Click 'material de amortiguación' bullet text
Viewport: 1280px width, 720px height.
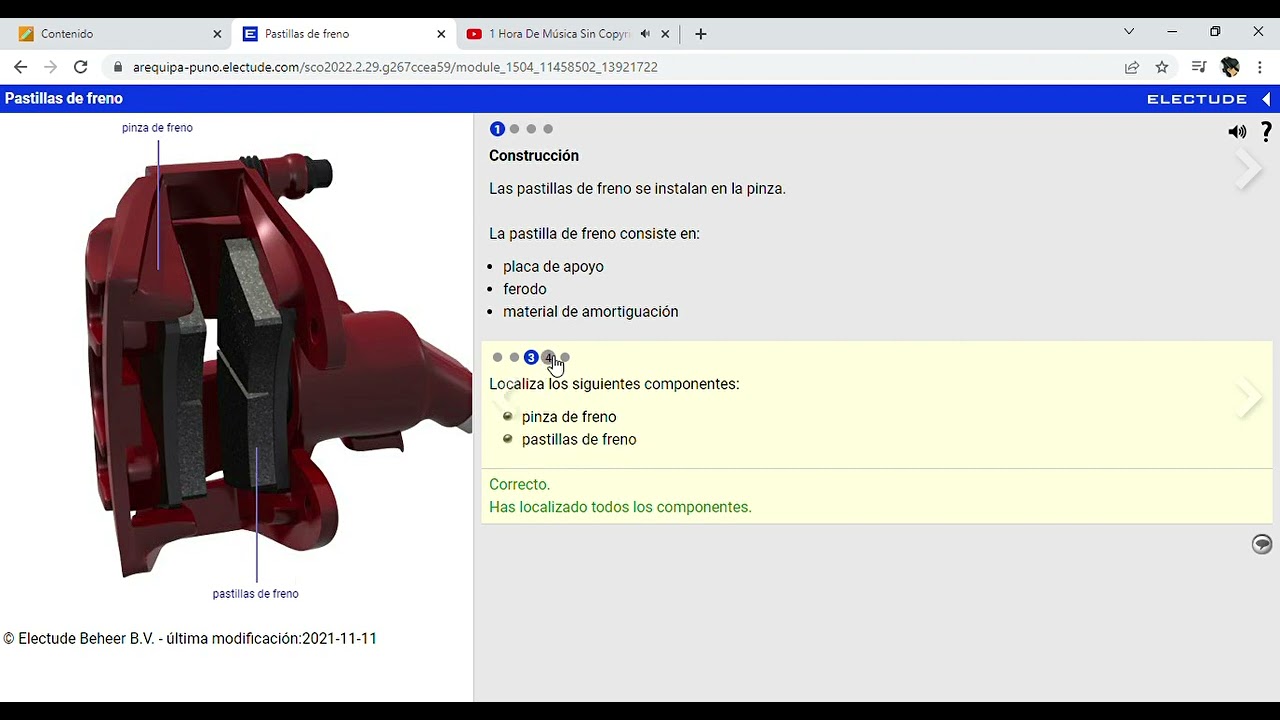click(591, 312)
